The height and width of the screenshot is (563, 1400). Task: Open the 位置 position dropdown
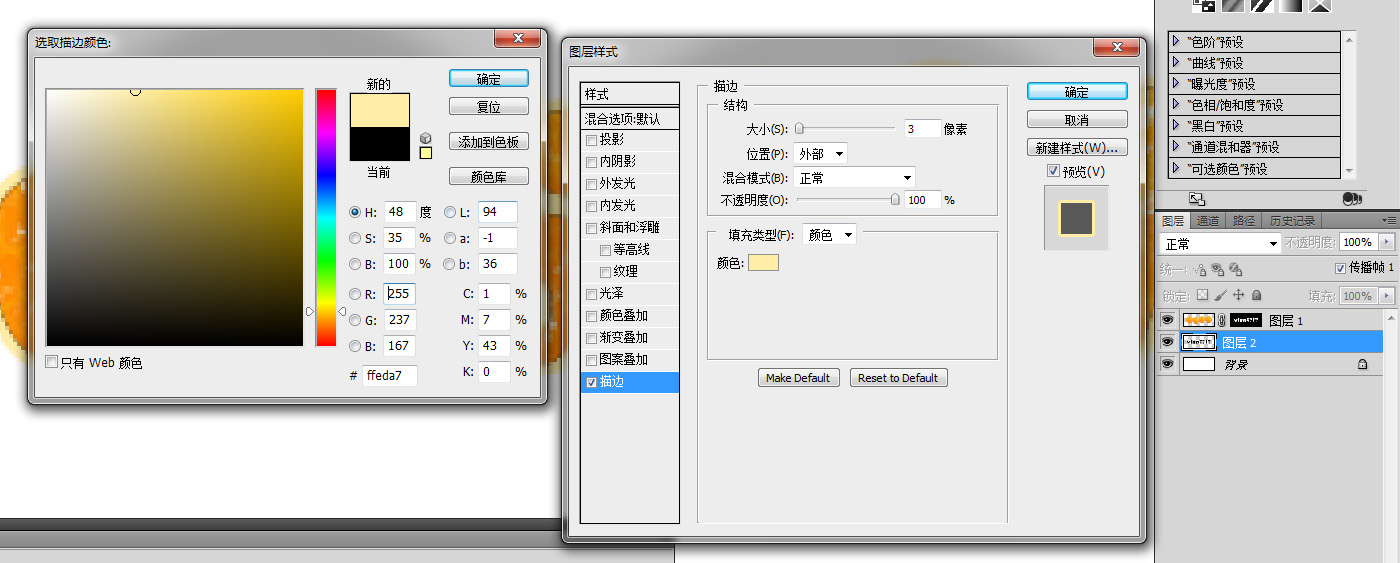pos(821,154)
